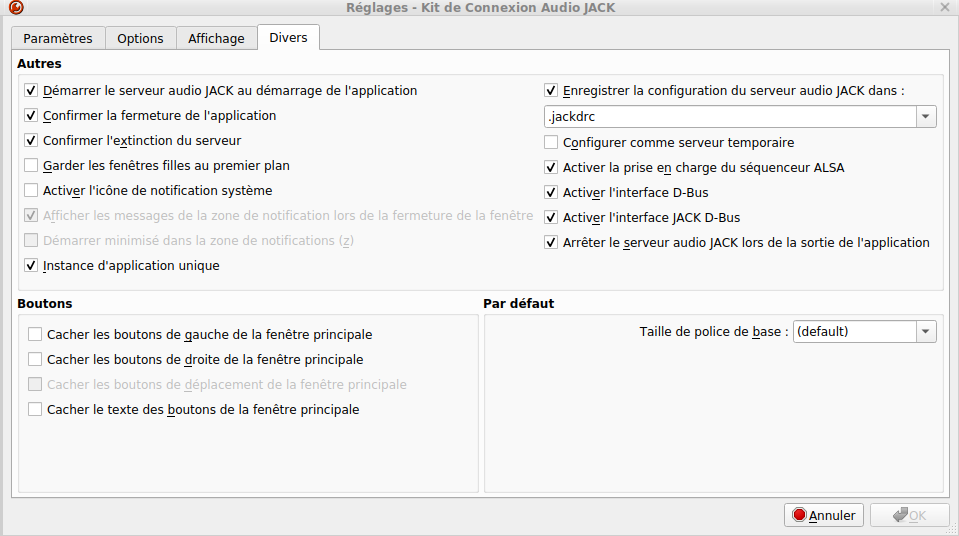Enable Garder les fenêtres filles au premier plan
The image size is (959, 536).
32,166
